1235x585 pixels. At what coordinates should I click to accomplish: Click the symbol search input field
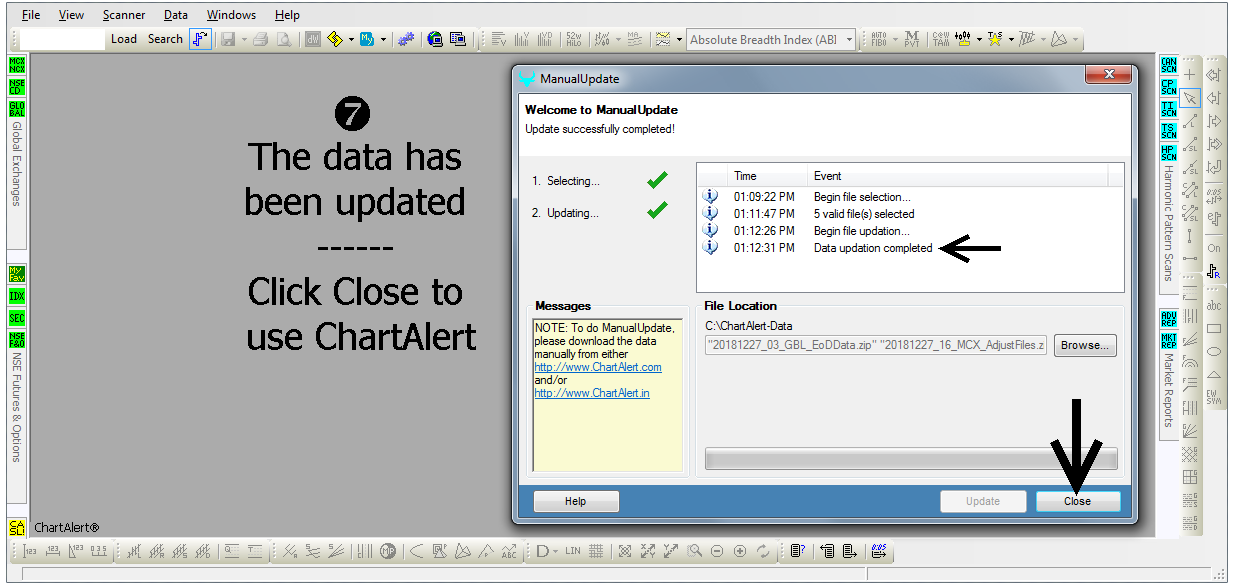coord(62,39)
